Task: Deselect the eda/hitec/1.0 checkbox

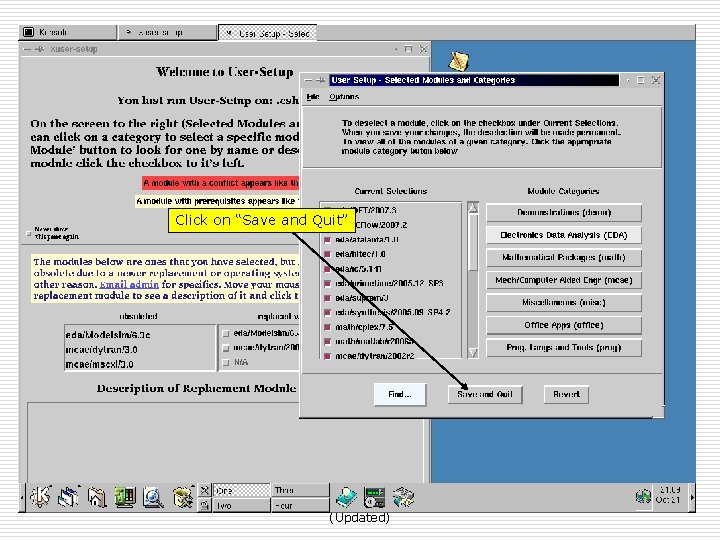Action: pos(327,254)
